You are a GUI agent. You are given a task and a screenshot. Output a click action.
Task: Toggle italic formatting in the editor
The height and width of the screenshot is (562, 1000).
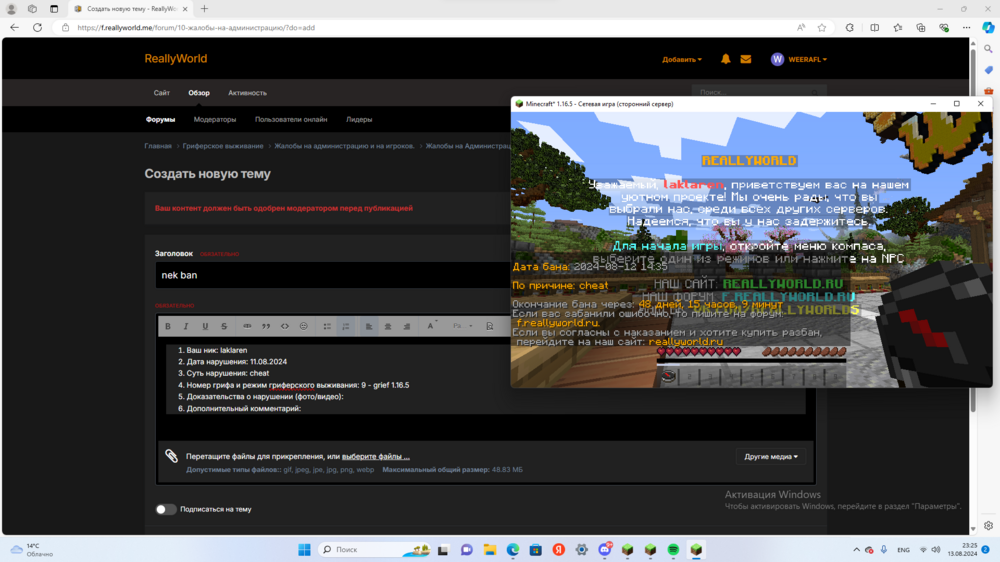pos(186,326)
